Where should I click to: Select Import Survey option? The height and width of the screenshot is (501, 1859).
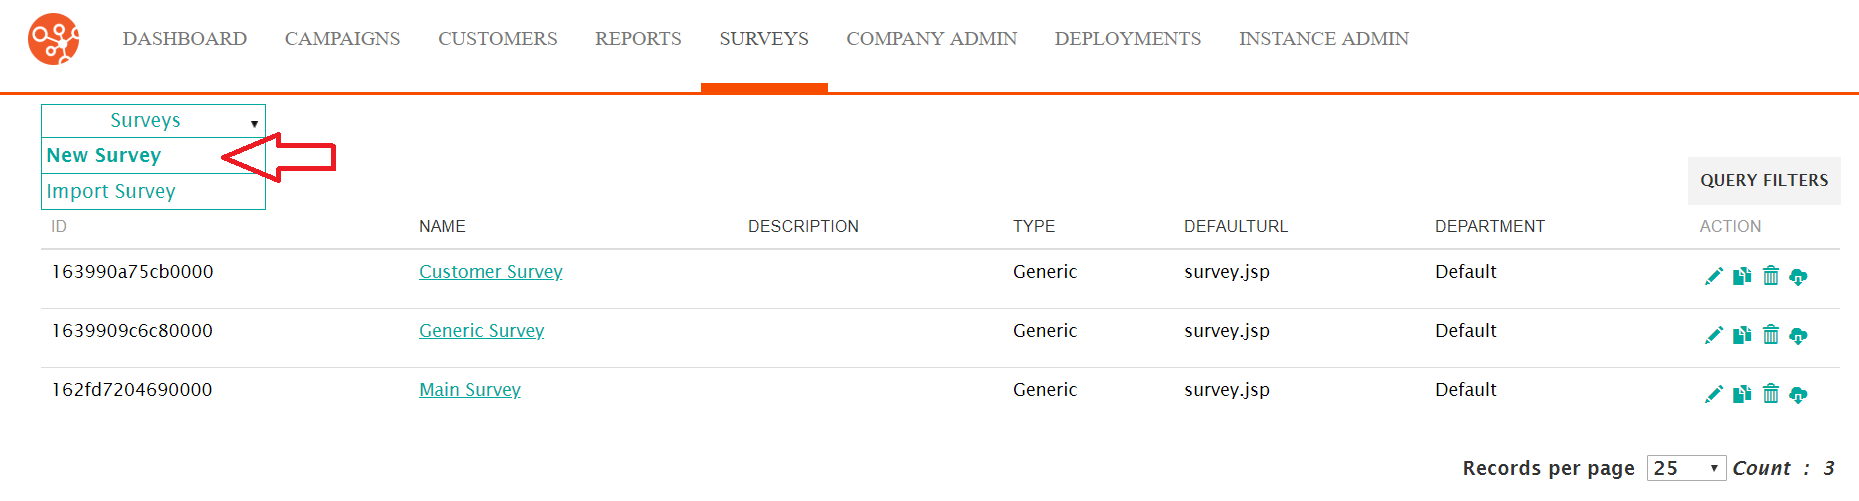click(x=111, y=191)
